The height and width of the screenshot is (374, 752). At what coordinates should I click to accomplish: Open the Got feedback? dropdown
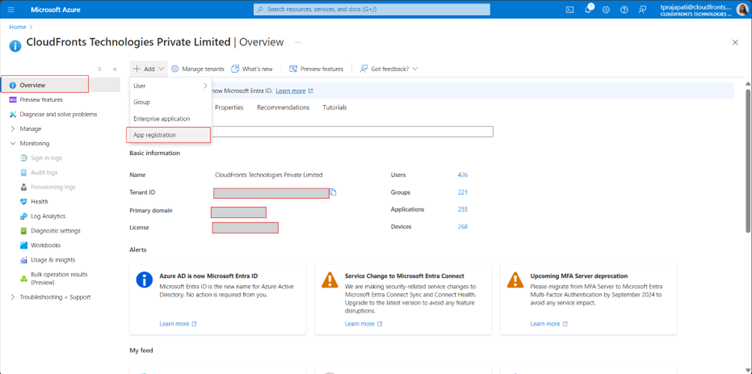[389, 69]
